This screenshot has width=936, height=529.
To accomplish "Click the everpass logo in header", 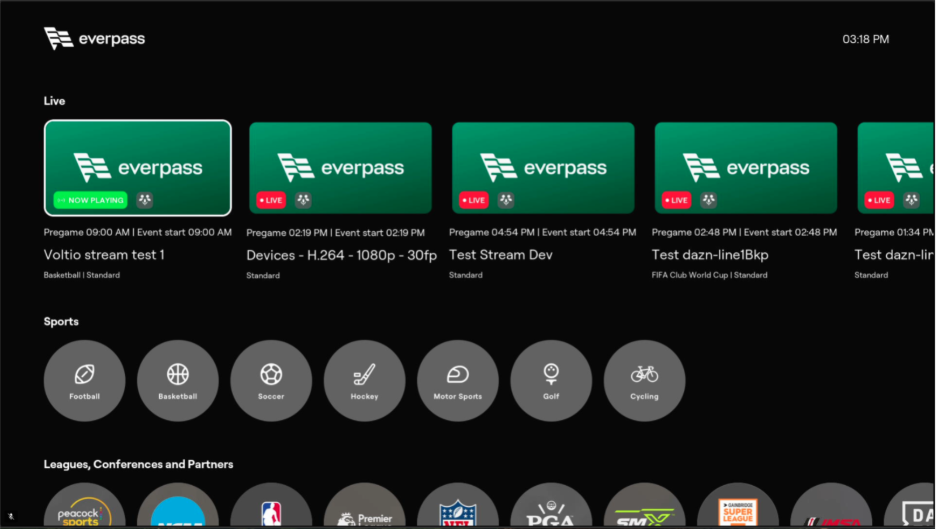I will click(x=95, y=39).
